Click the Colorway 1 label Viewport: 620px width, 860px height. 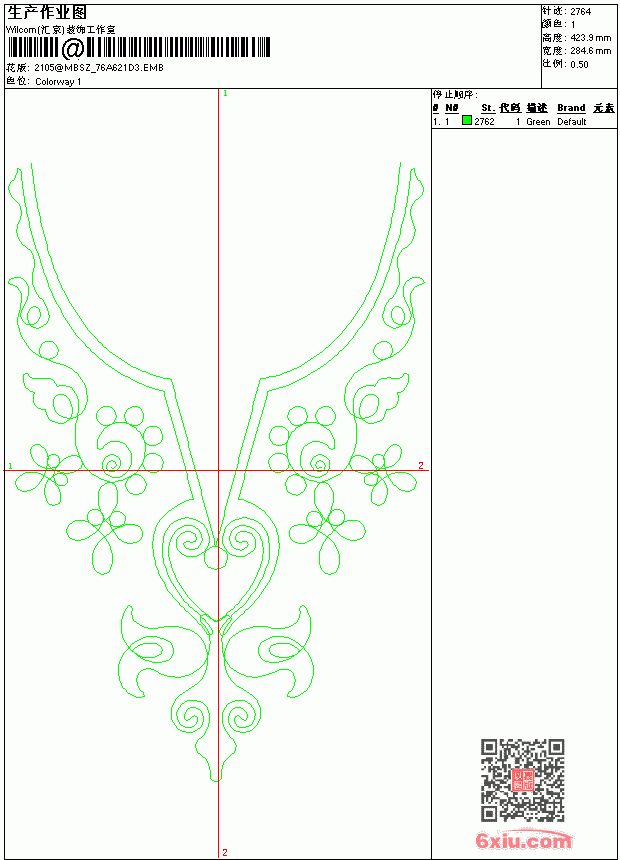point(58,82)
